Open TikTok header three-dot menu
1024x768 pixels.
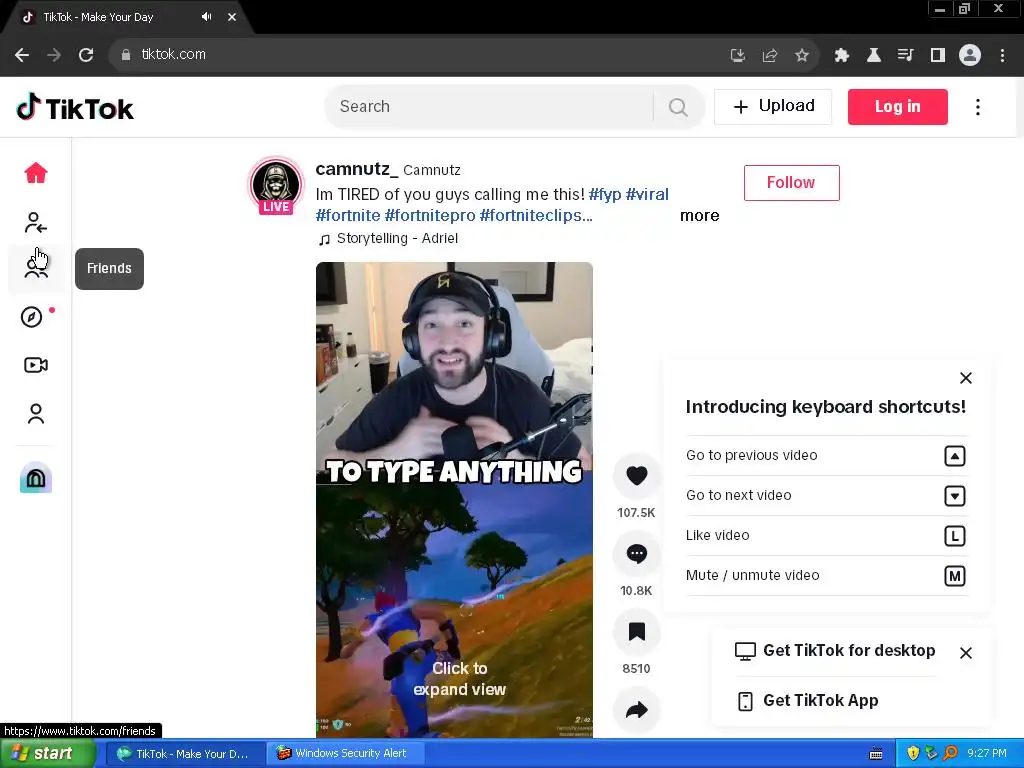click(978, 107)
